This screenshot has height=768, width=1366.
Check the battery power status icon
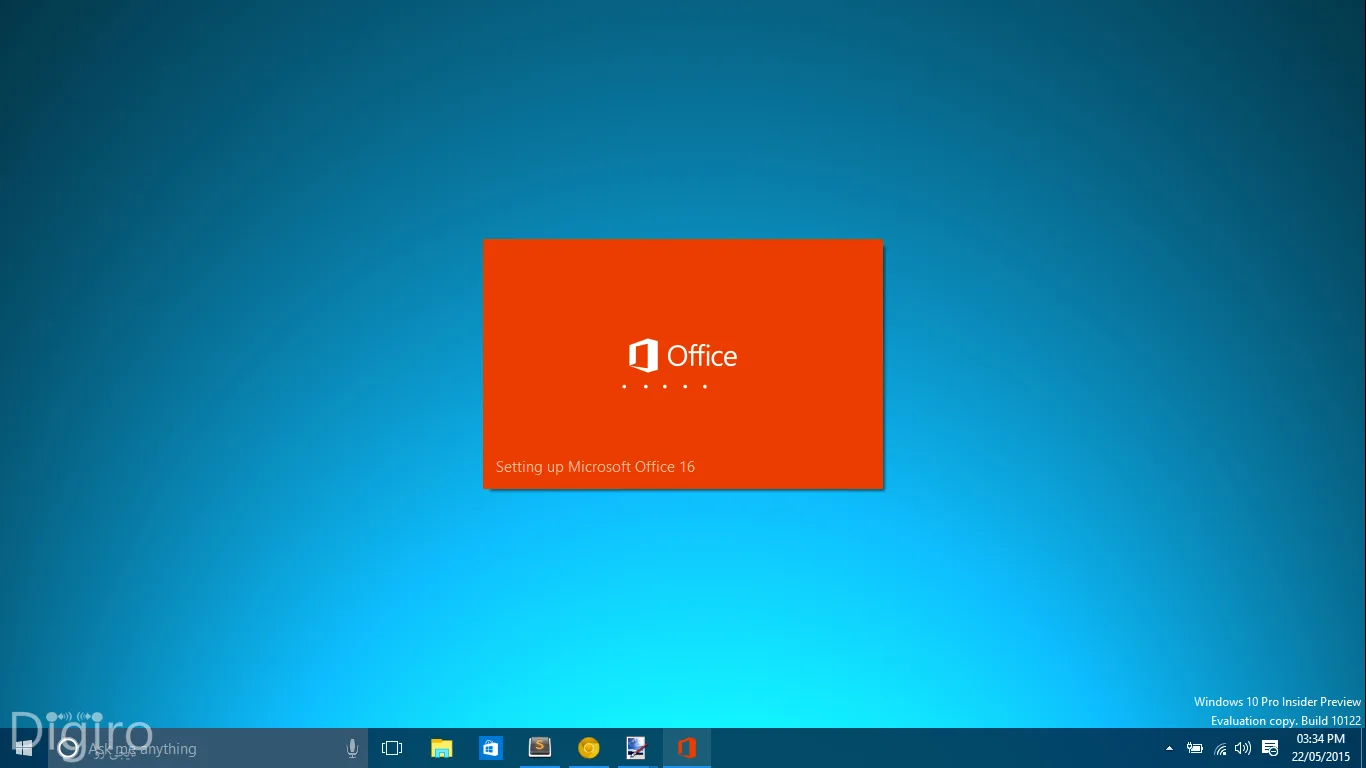pyautogui.click(x=1195, y=748)
